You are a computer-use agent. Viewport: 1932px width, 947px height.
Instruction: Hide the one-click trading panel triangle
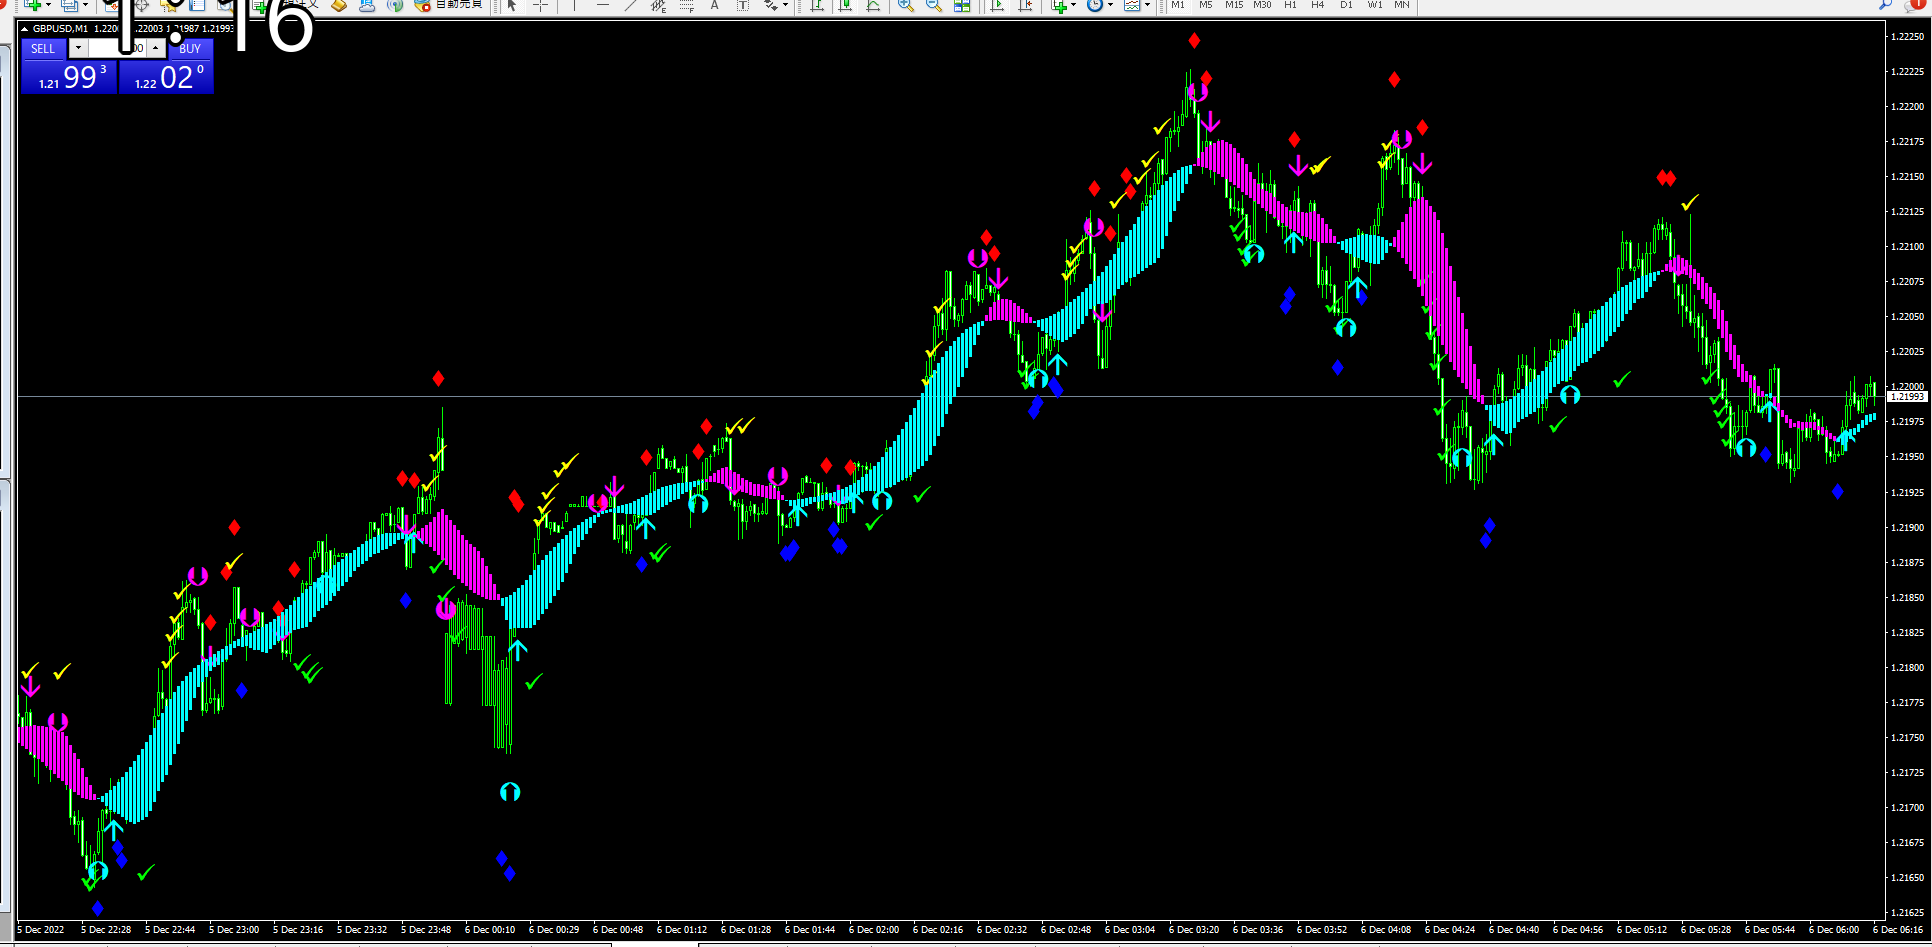25,29
